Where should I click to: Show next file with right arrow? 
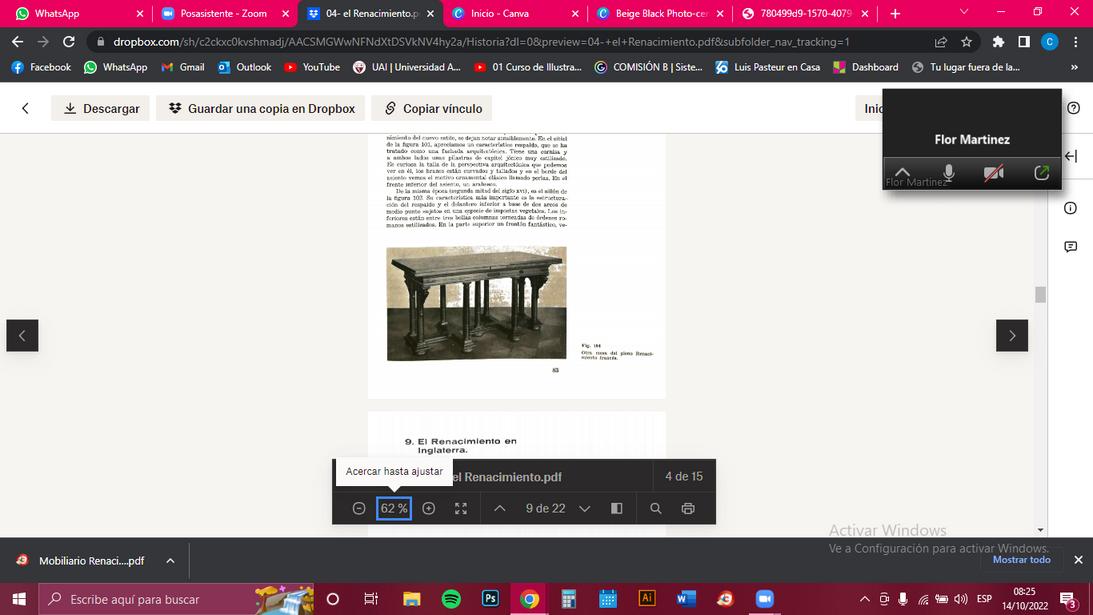[x=1012, y=335]
